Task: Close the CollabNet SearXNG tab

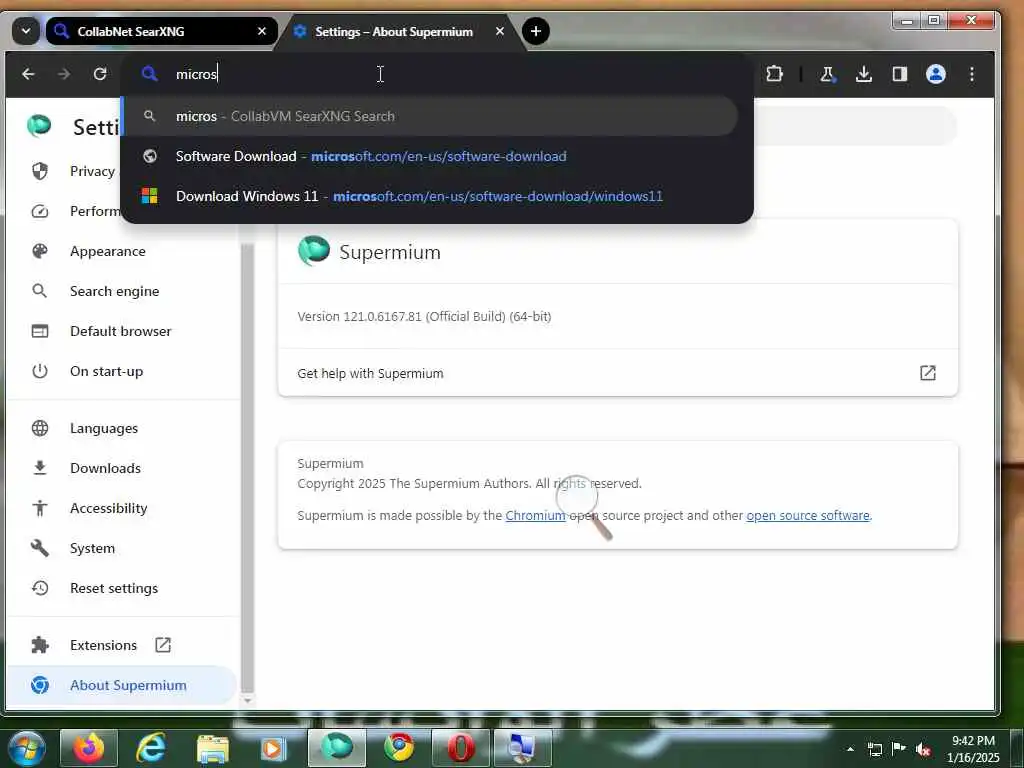Action: (262, 31)
